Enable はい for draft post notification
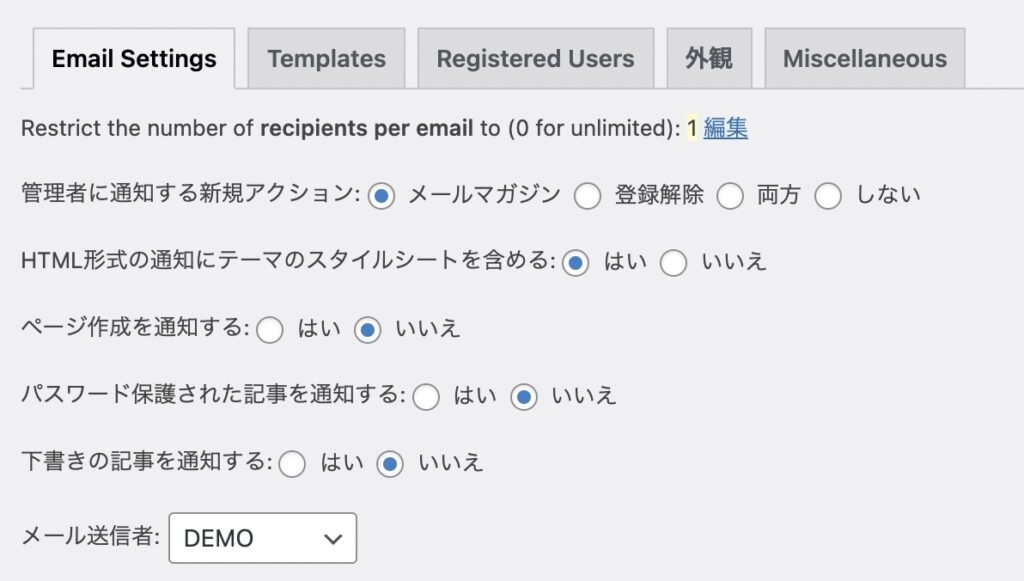This screenshot has width=1024, height=581. (x=292, y=464)
